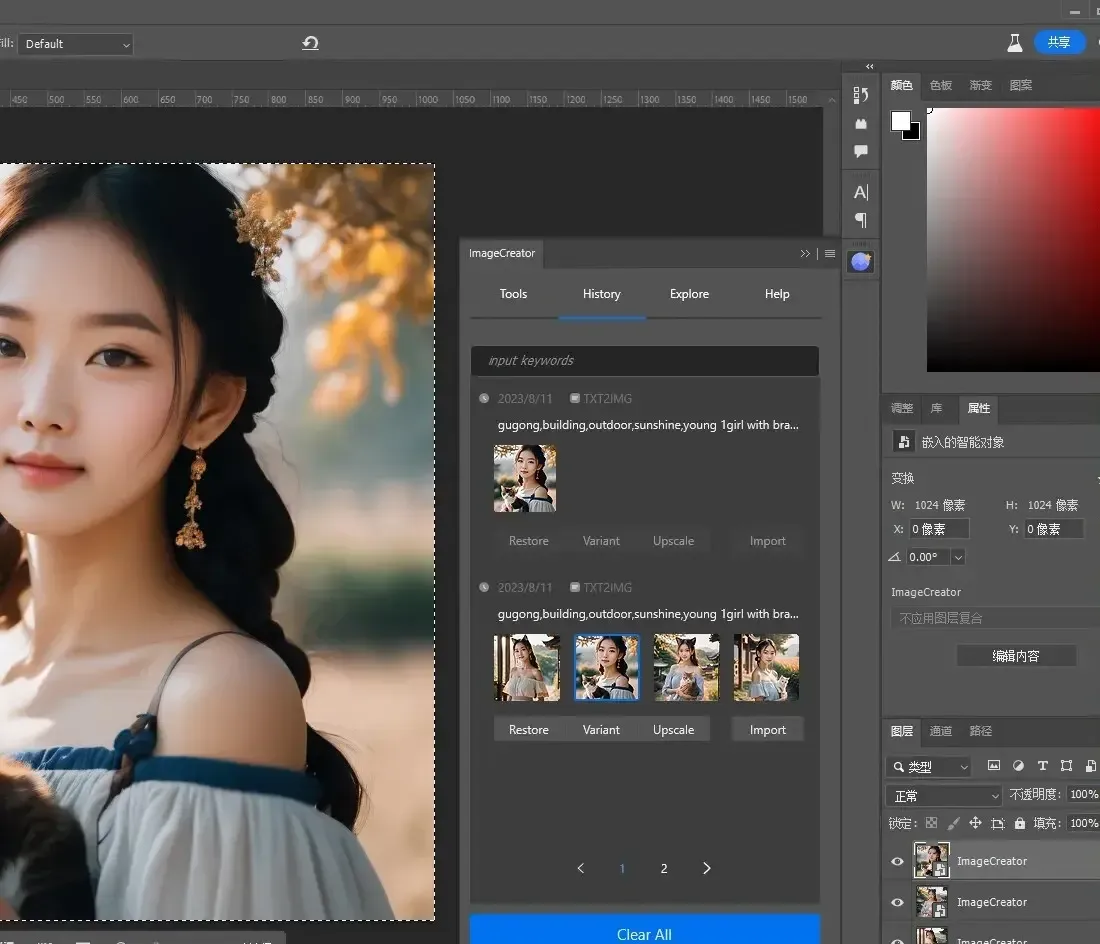Click the Y position input field
This screenshot has height=944, width=1100.
click(x=1054, y=529)
